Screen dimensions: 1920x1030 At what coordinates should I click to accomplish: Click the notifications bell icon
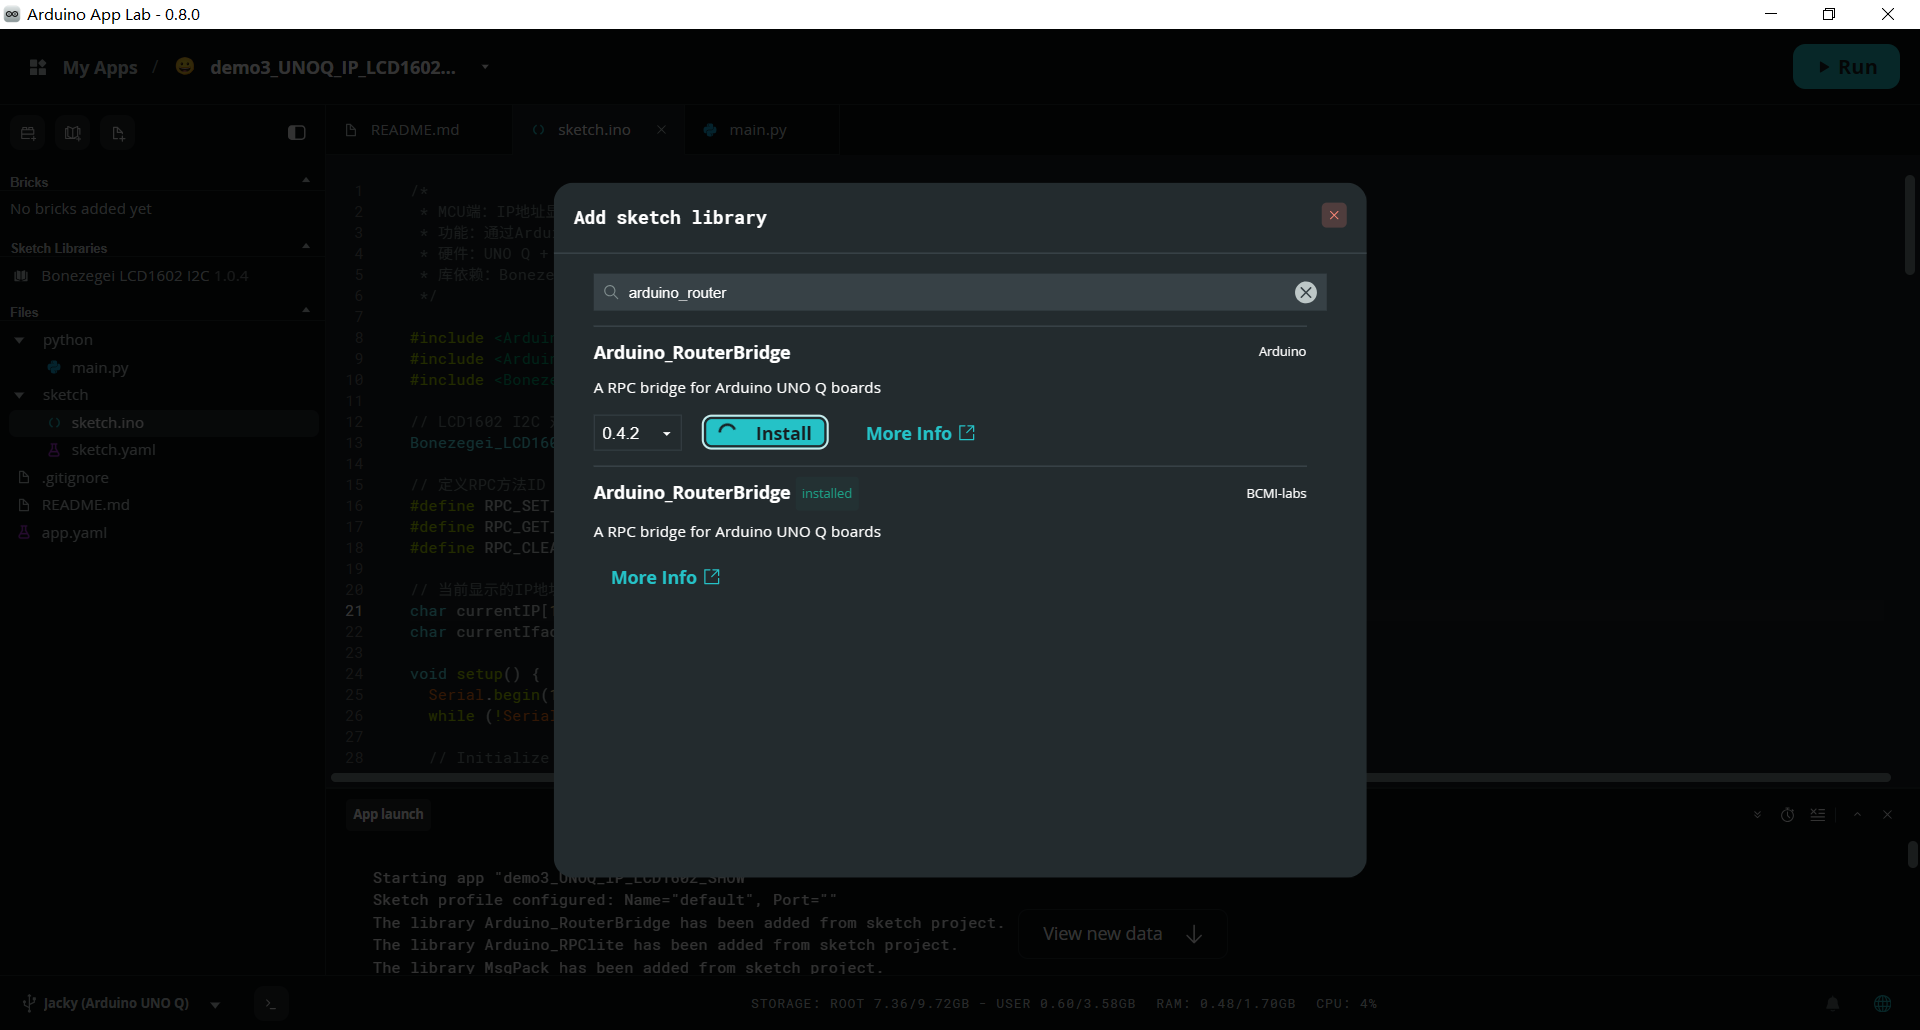(1832, 1004)
